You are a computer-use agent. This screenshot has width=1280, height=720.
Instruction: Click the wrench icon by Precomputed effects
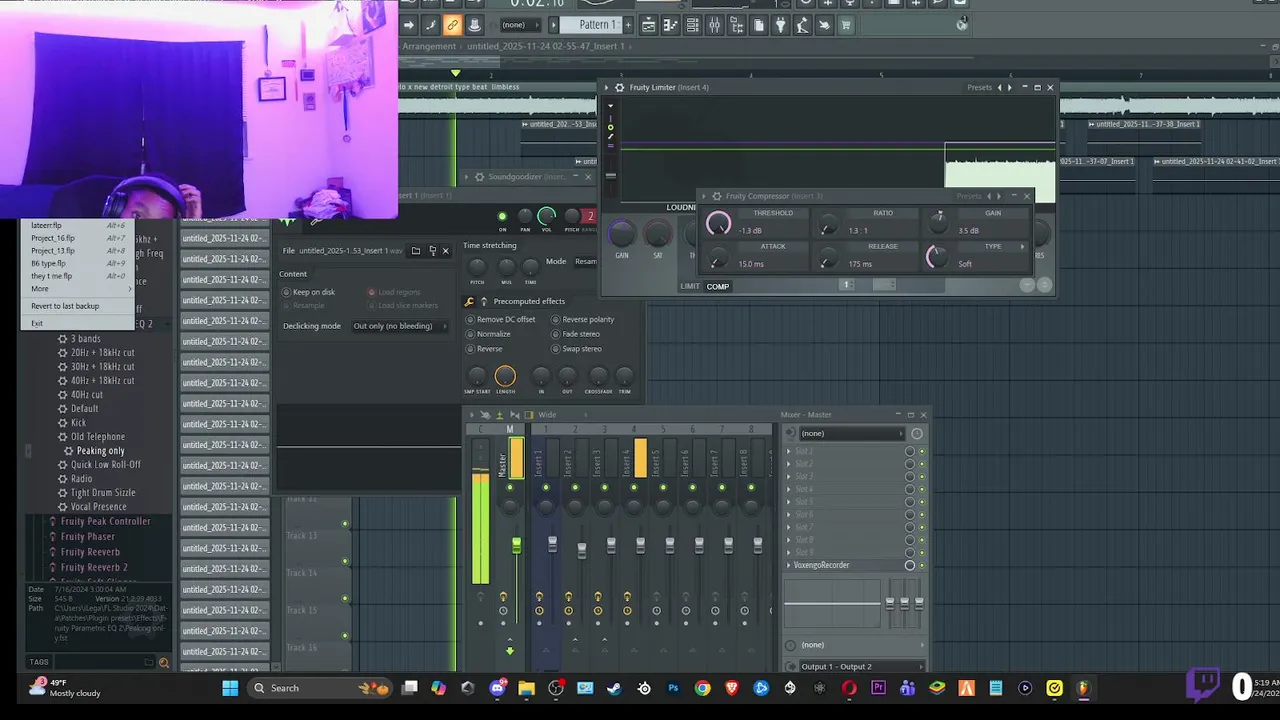[x=470, y=301]
